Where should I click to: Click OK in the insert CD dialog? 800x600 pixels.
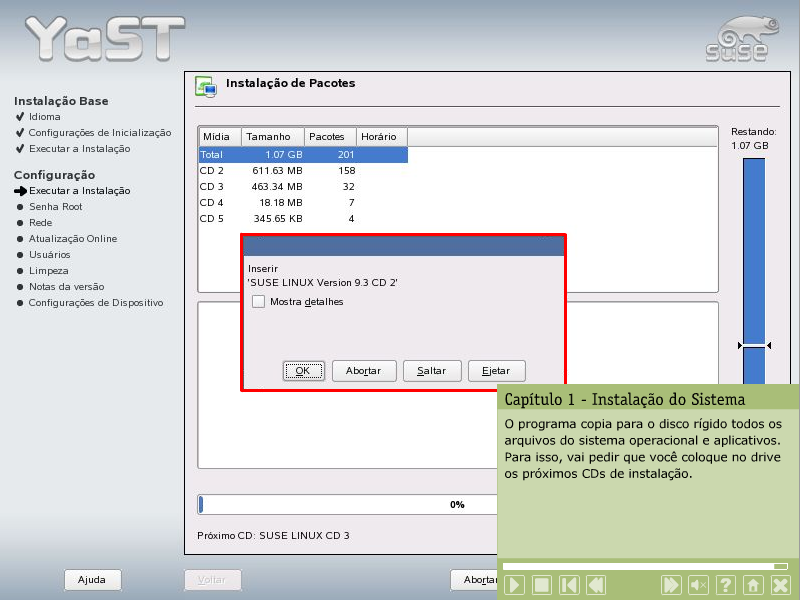tap(303, 371)
